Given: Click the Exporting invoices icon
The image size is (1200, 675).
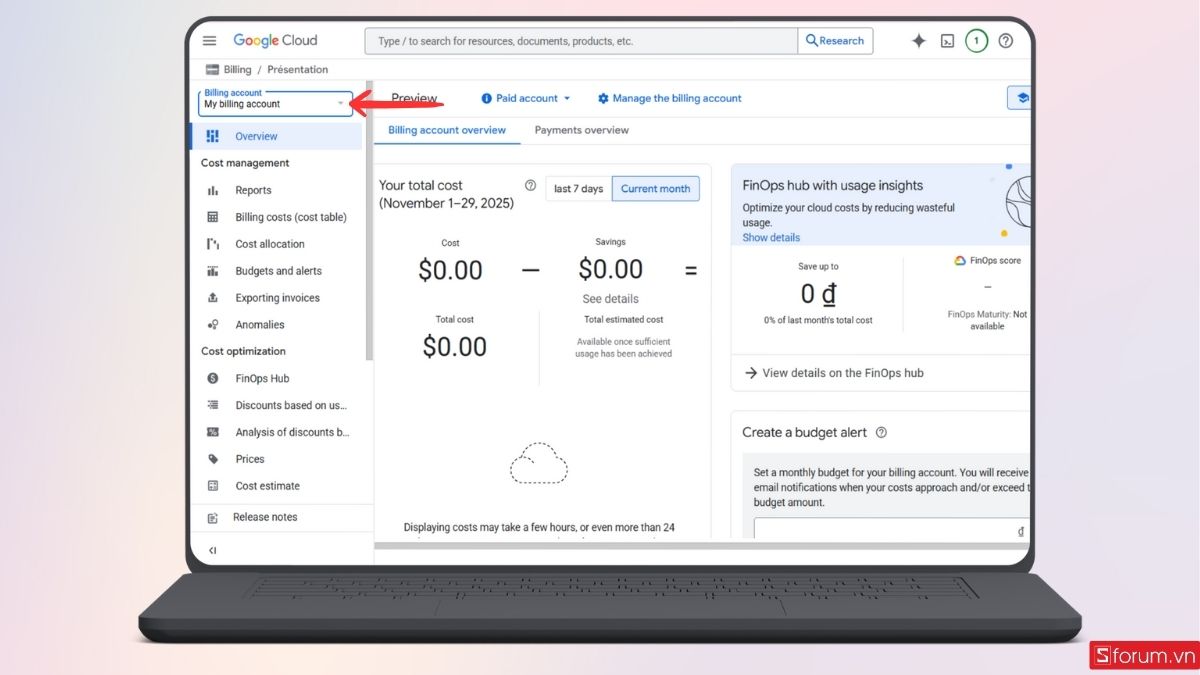Looking at the screenshot, I should [212, 298].
